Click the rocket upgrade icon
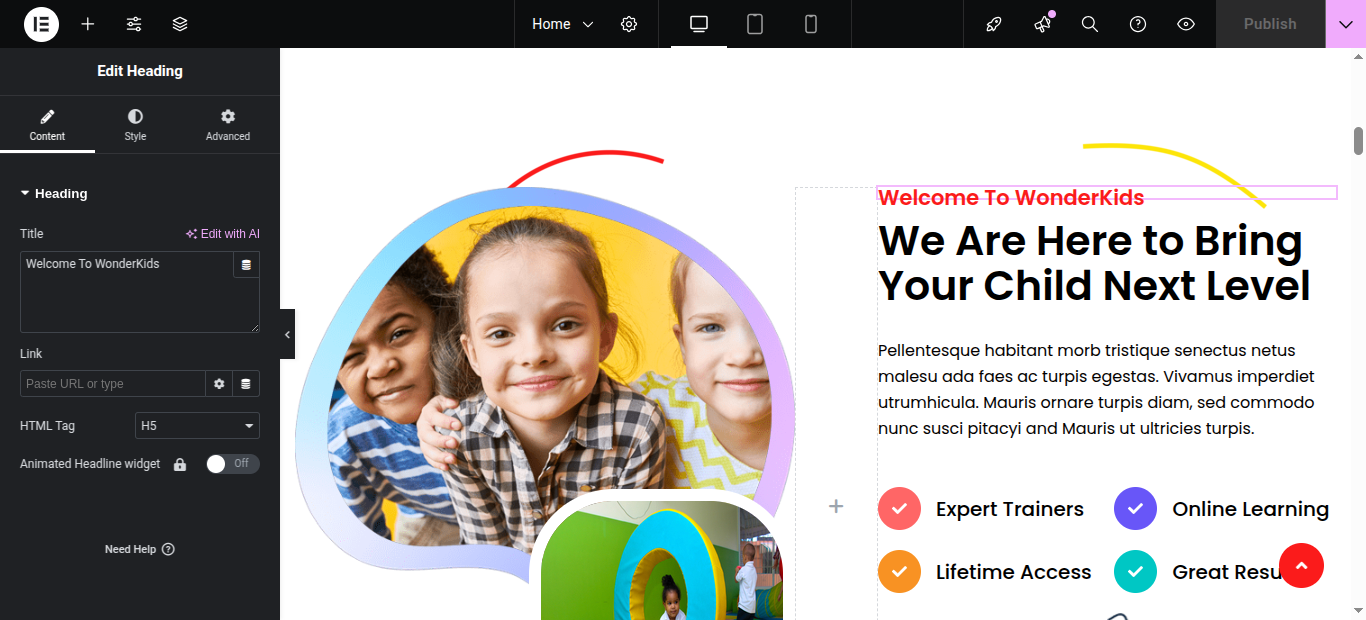The image size is (1366, 620). pyautogui.click(x=994, y=24)
